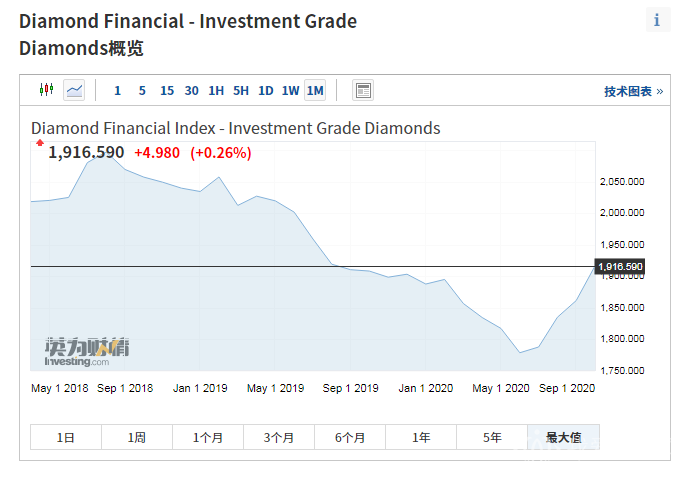
Task: Choose the 30 minute interval
Action: (x=192, y=91)
